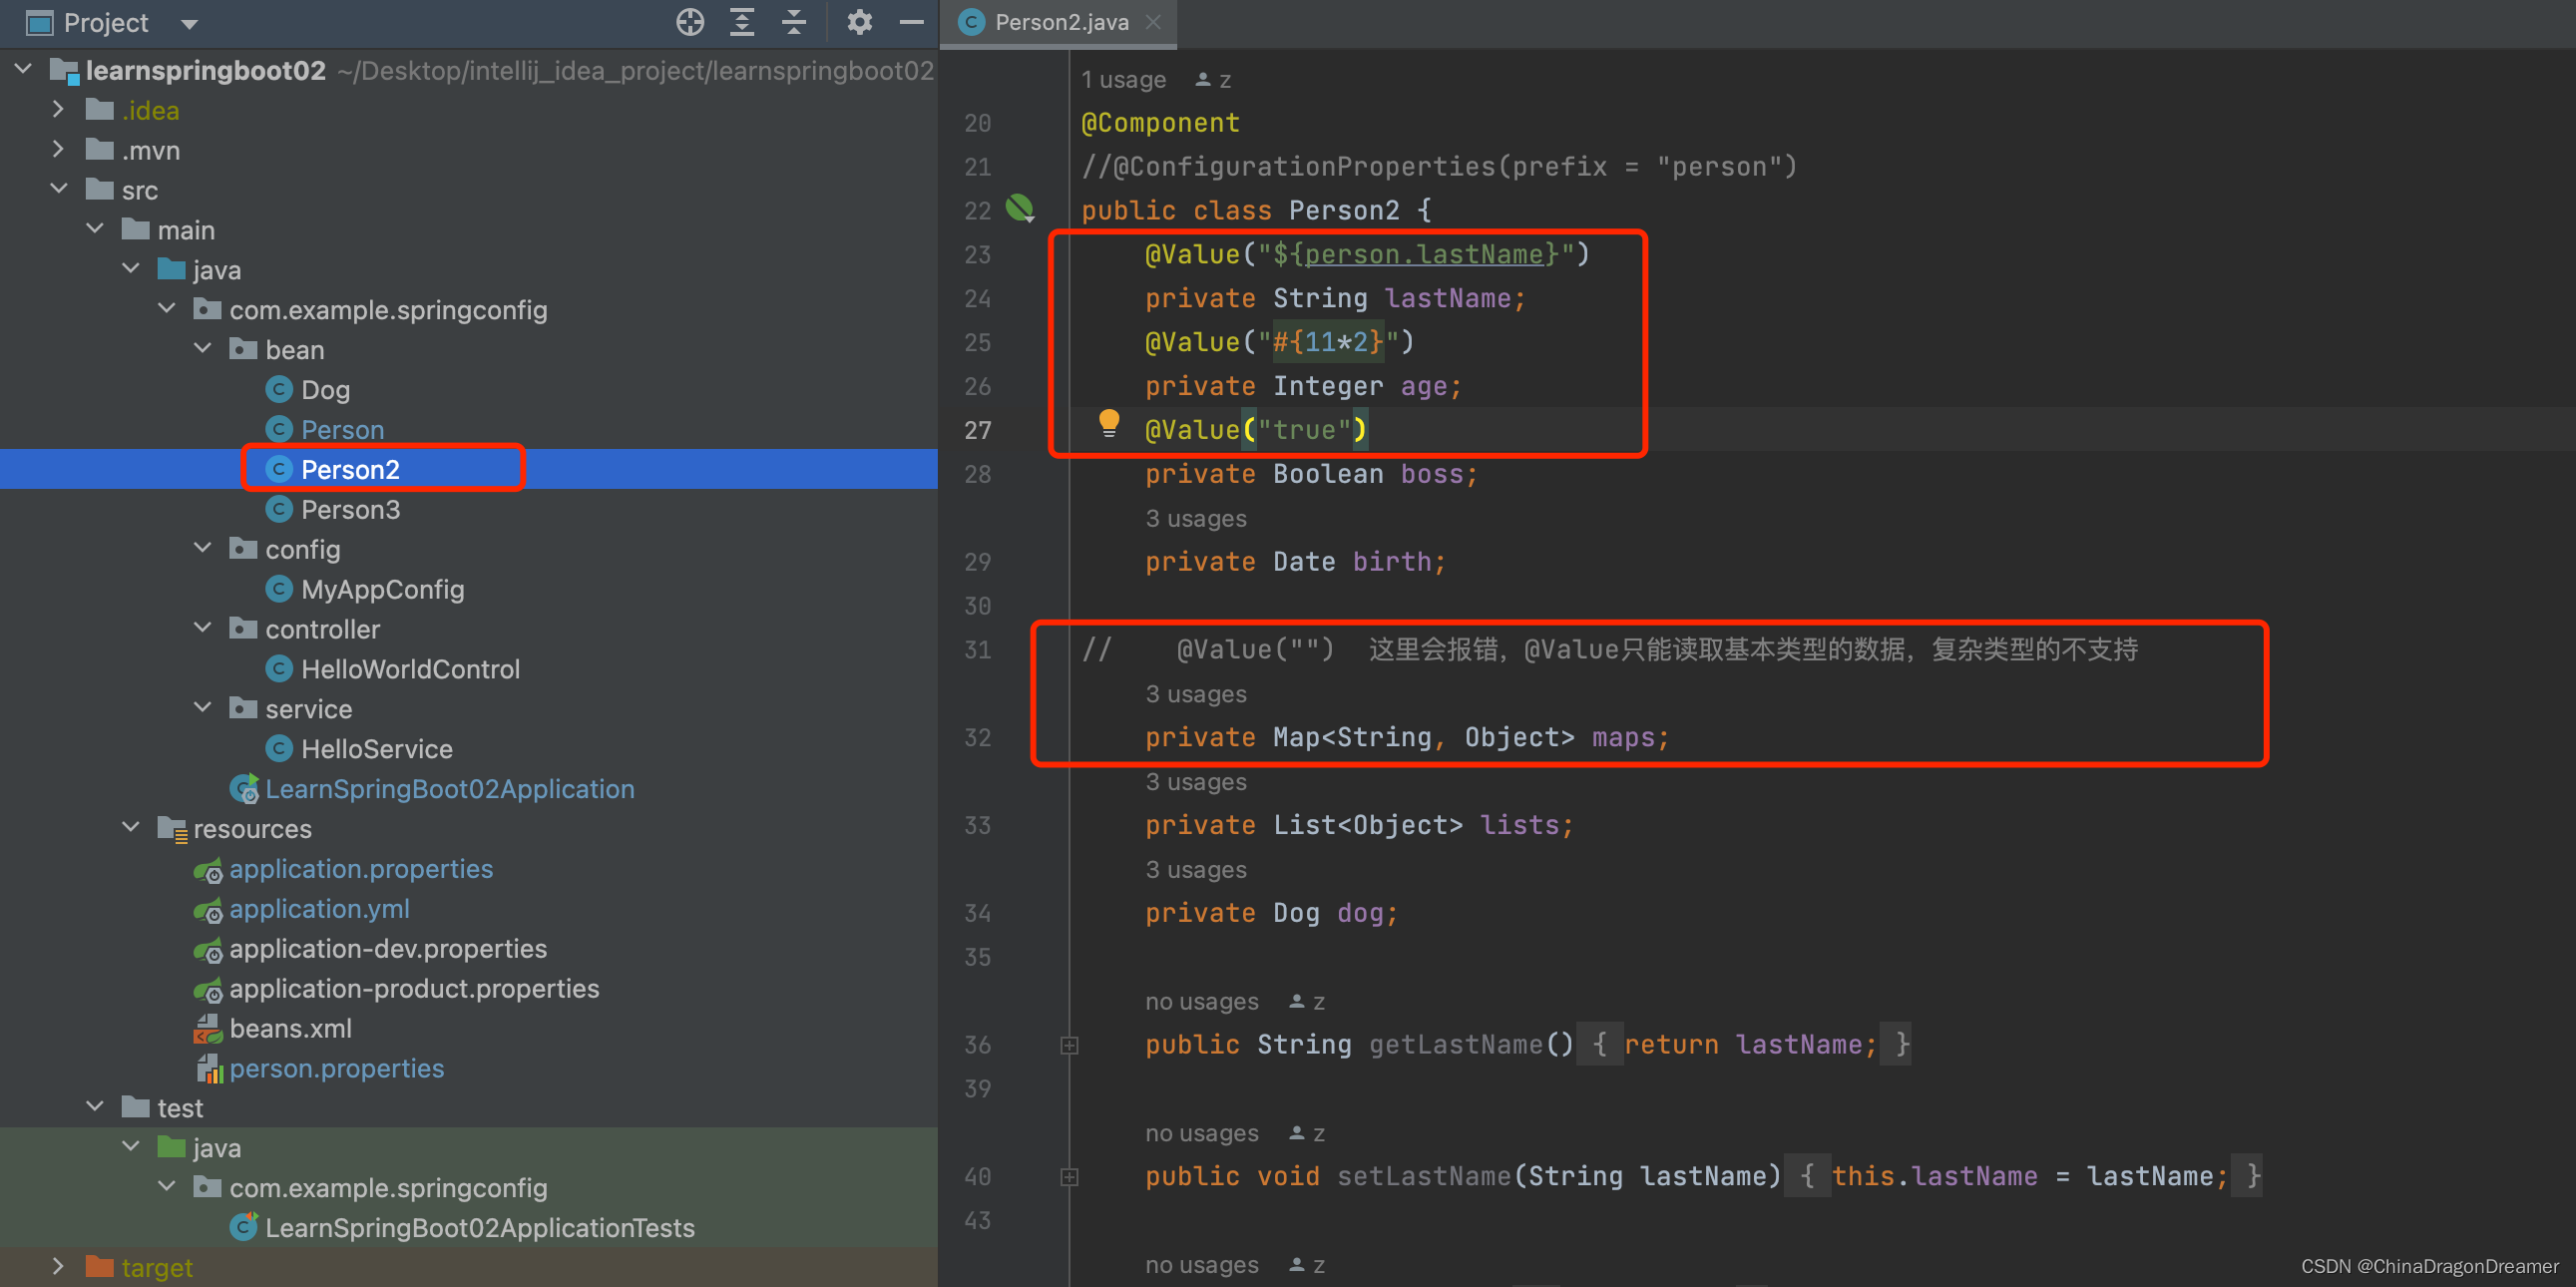
Task: Open application-product.properties file
Action: click(414, 989)
